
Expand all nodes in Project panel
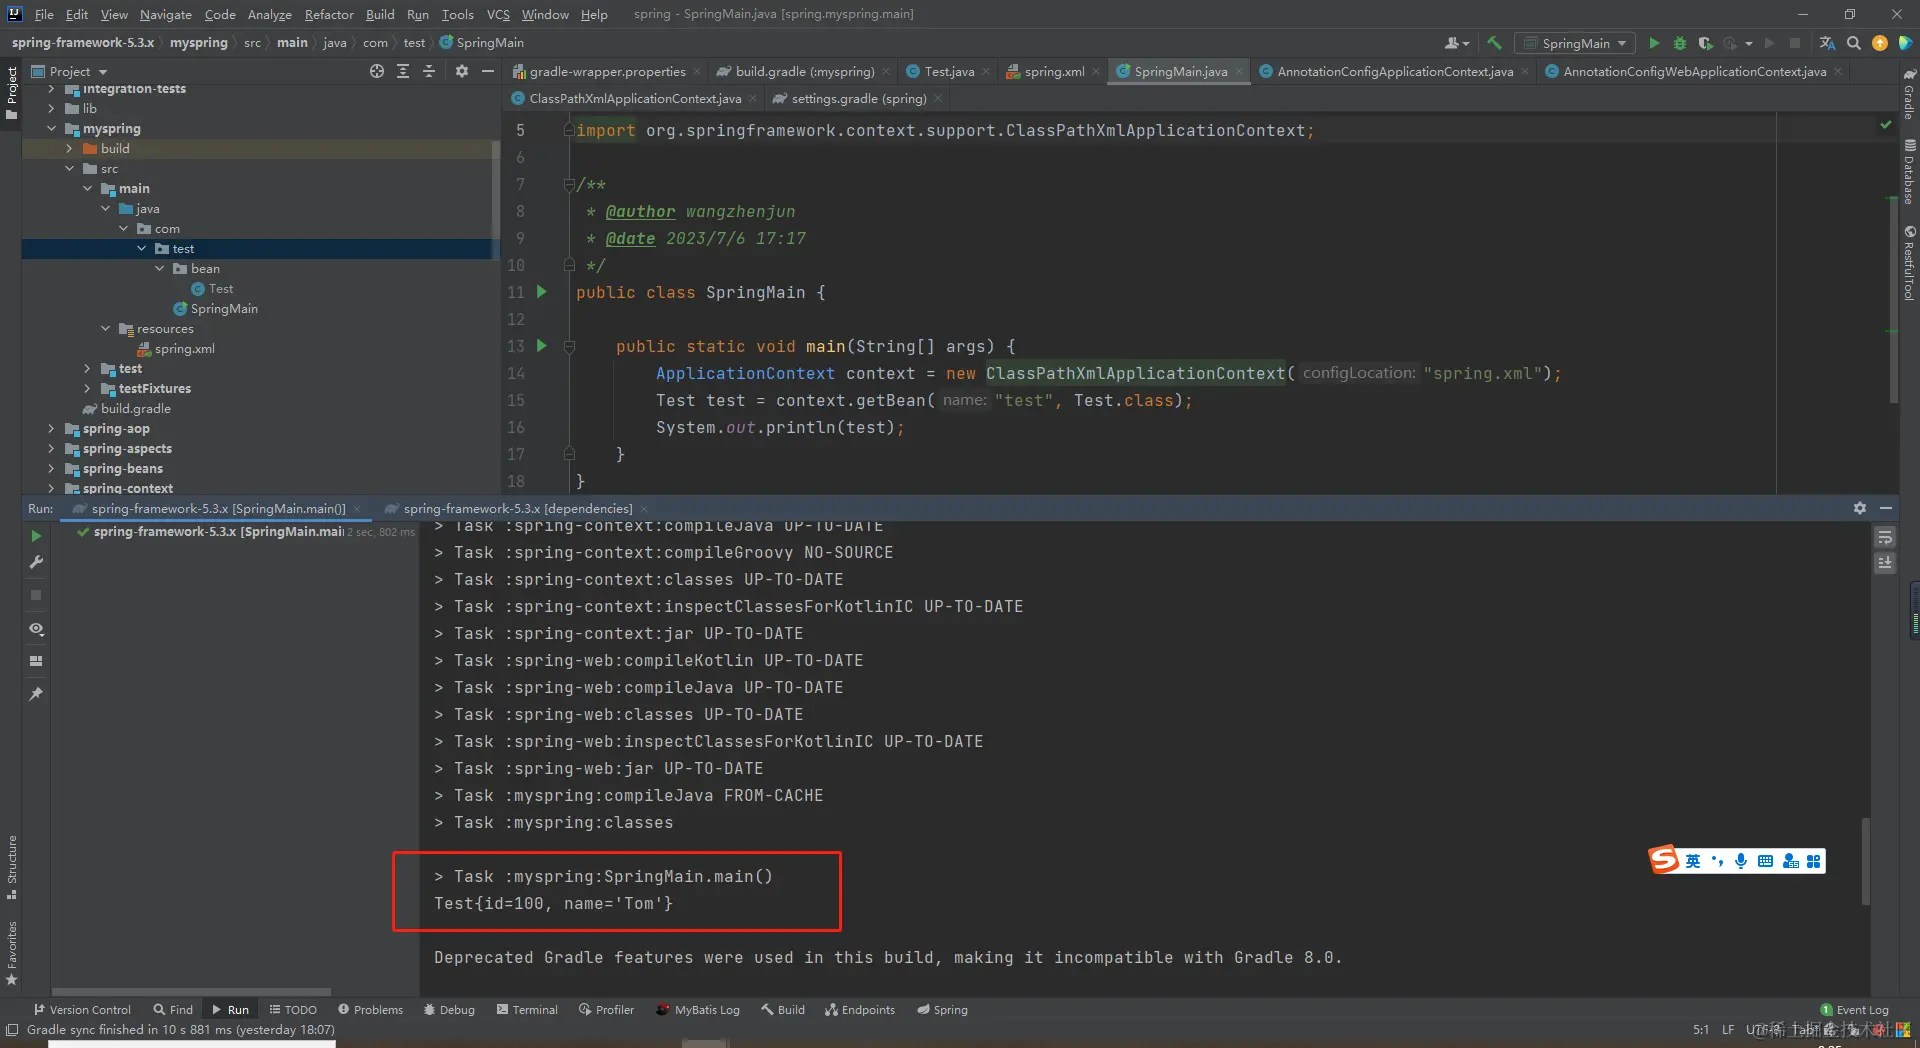(x=403, y=71)
